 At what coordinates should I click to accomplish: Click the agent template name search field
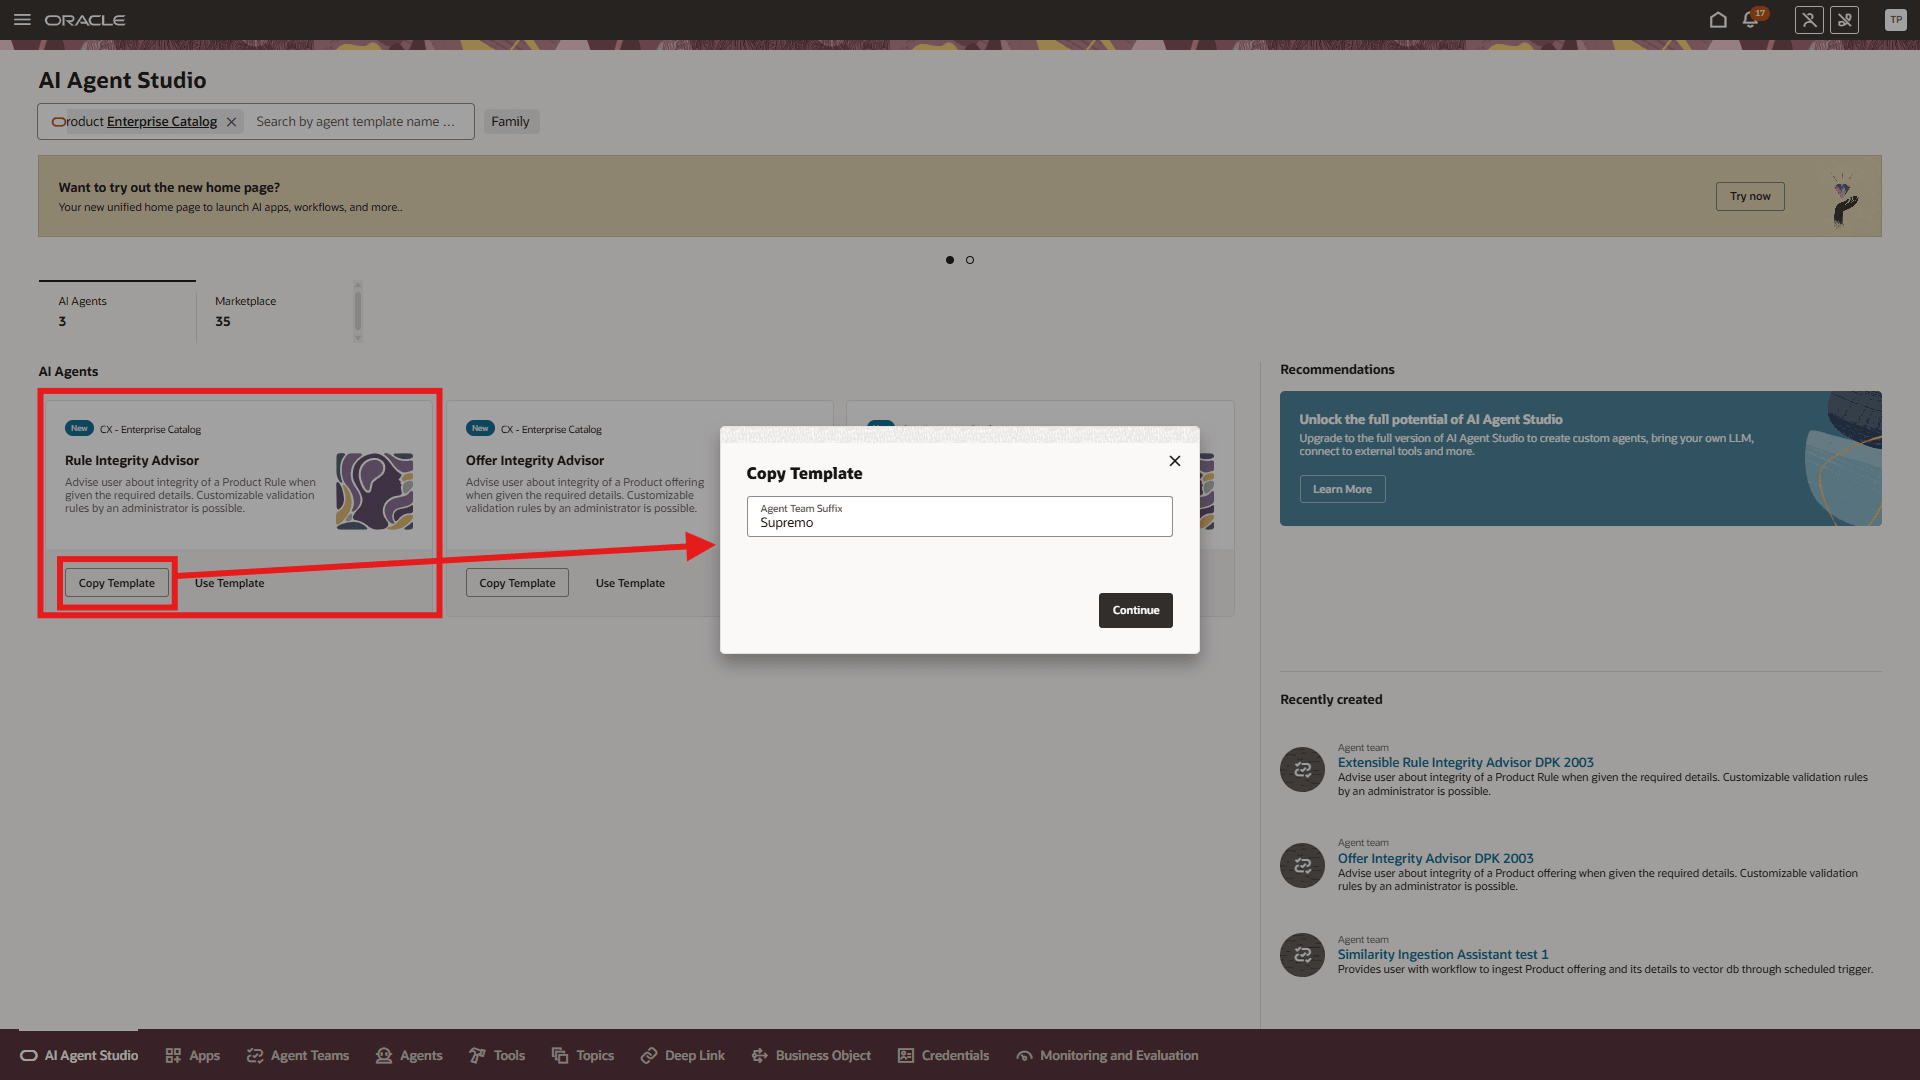coord(358,122)
